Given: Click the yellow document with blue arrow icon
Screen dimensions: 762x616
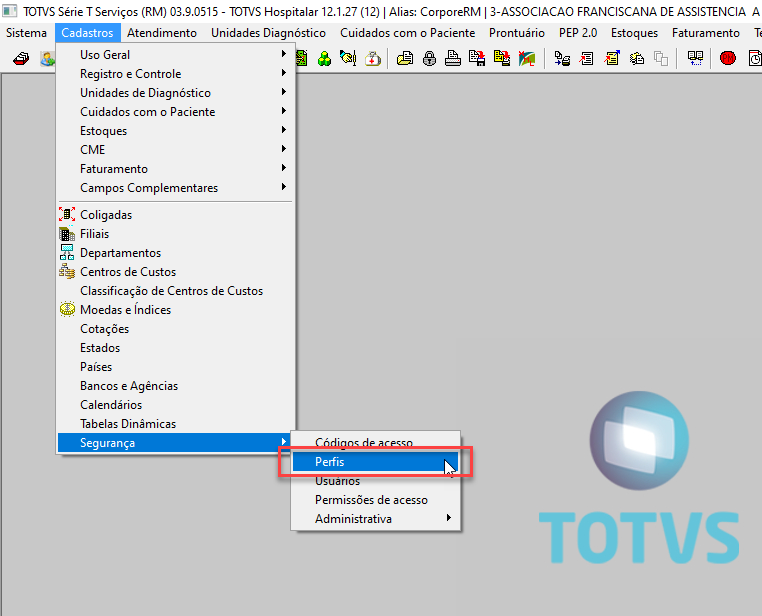Looking at the screenshot, I should tap(612, 59).
